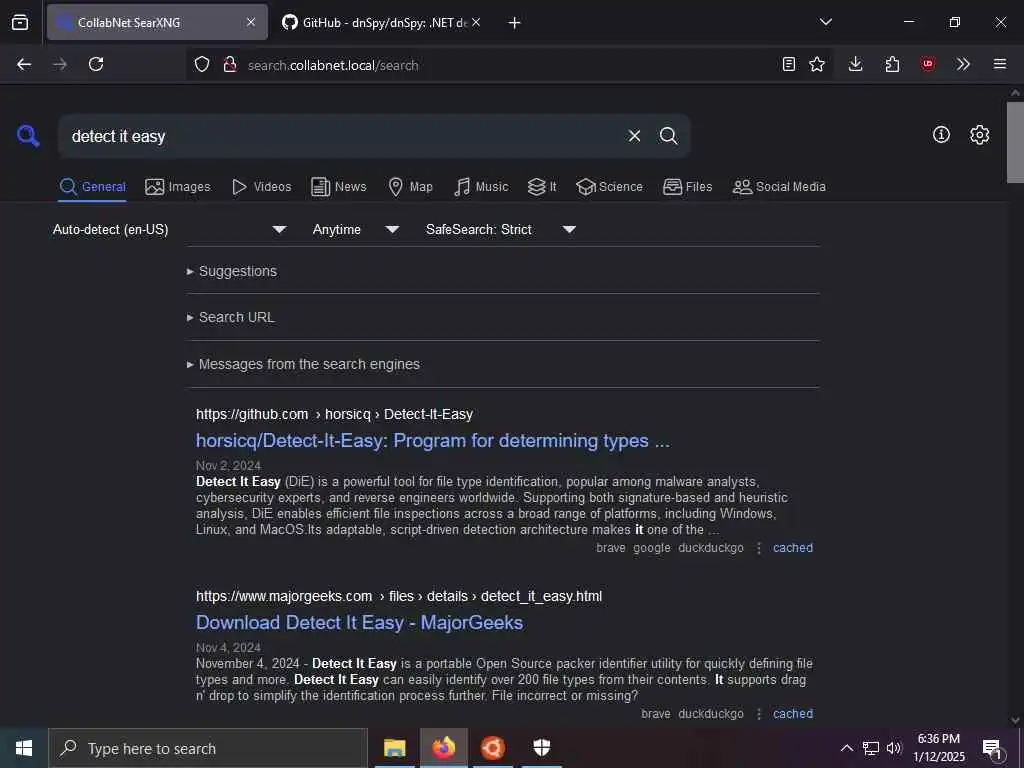This screenshot has height=768, width=1024.
Task: Click the browser address bar
Action: pyautogui.click(x=509, y=65)
